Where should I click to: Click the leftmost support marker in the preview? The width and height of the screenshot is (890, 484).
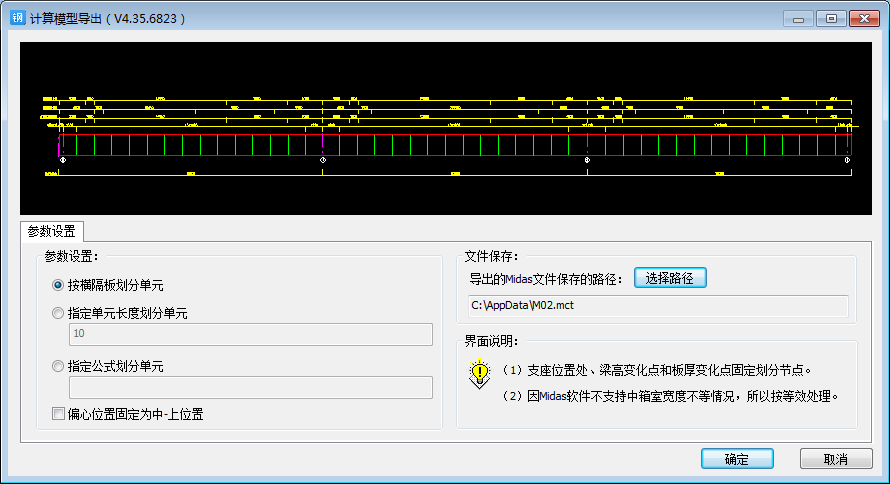(x=63, y=160)
